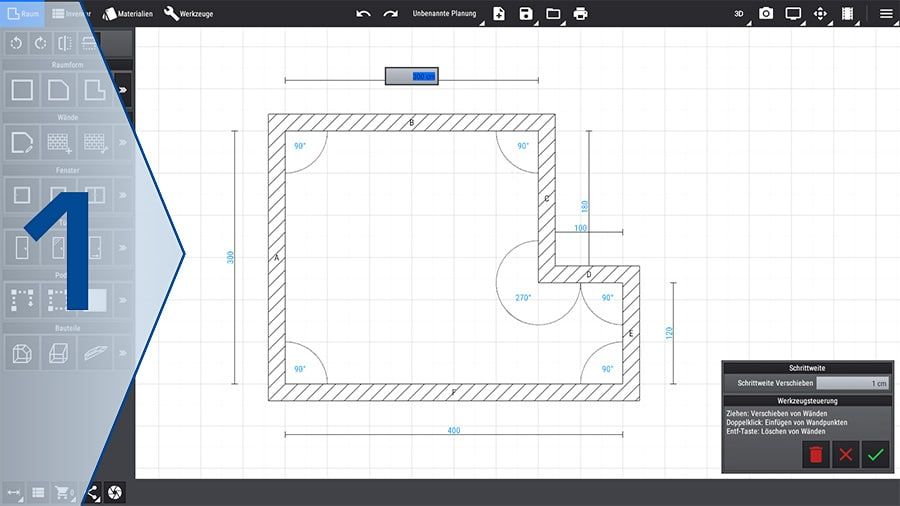Open a plan via the folder icon
900x506 pixels.
[553, 14]
